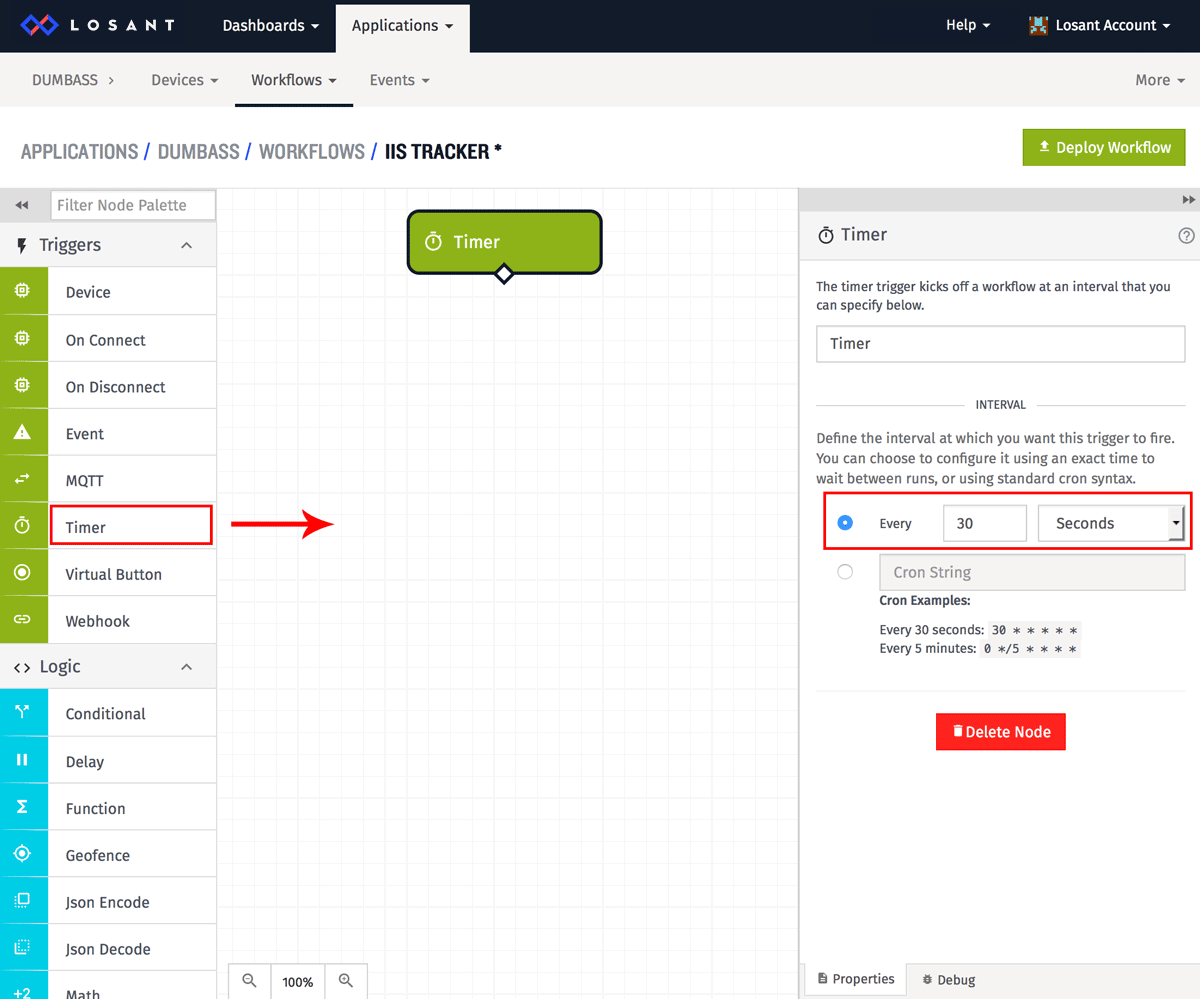The height and width of the screenshot is (999, 1200).
Task: Click the Json Encode label
Action: tap(108, 902)
